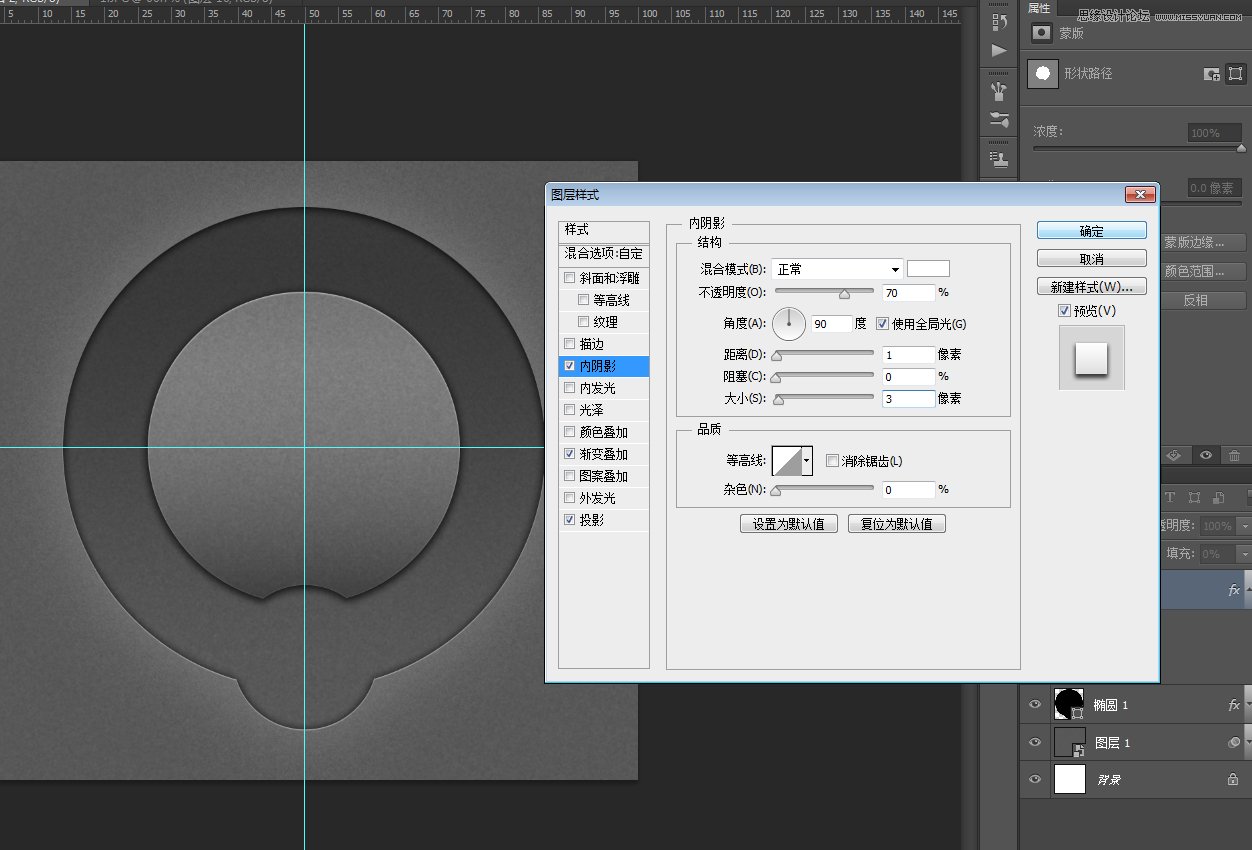Click 复位为默认值 button
This screenshot has height=850, width=1252.
(896, 524)
